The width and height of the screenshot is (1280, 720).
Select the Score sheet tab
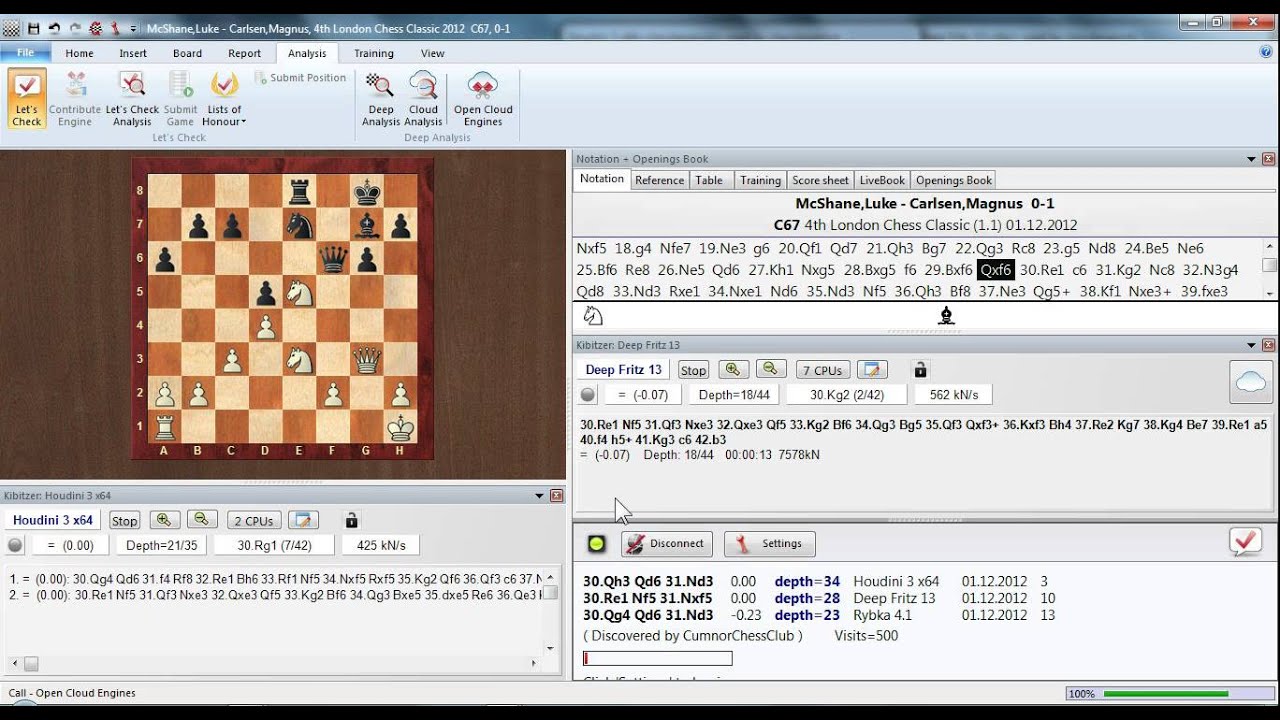[820, 180]
